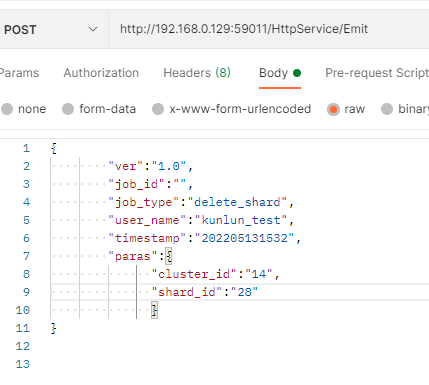Click the timestamp value 202205131532
This screenshot has height=385, width=429.
(x=245, y=238)
